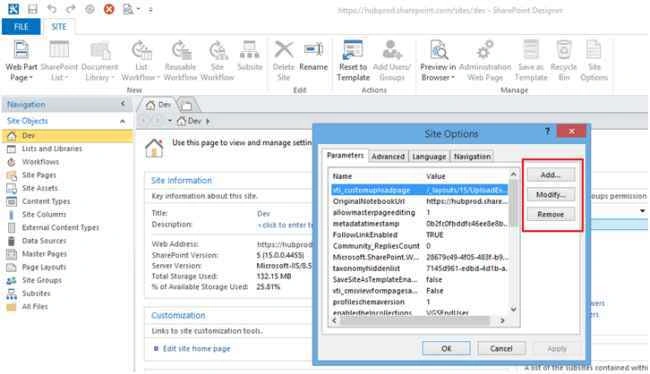Click the red Stop icon in quick access toolbar

click(109, 9)
